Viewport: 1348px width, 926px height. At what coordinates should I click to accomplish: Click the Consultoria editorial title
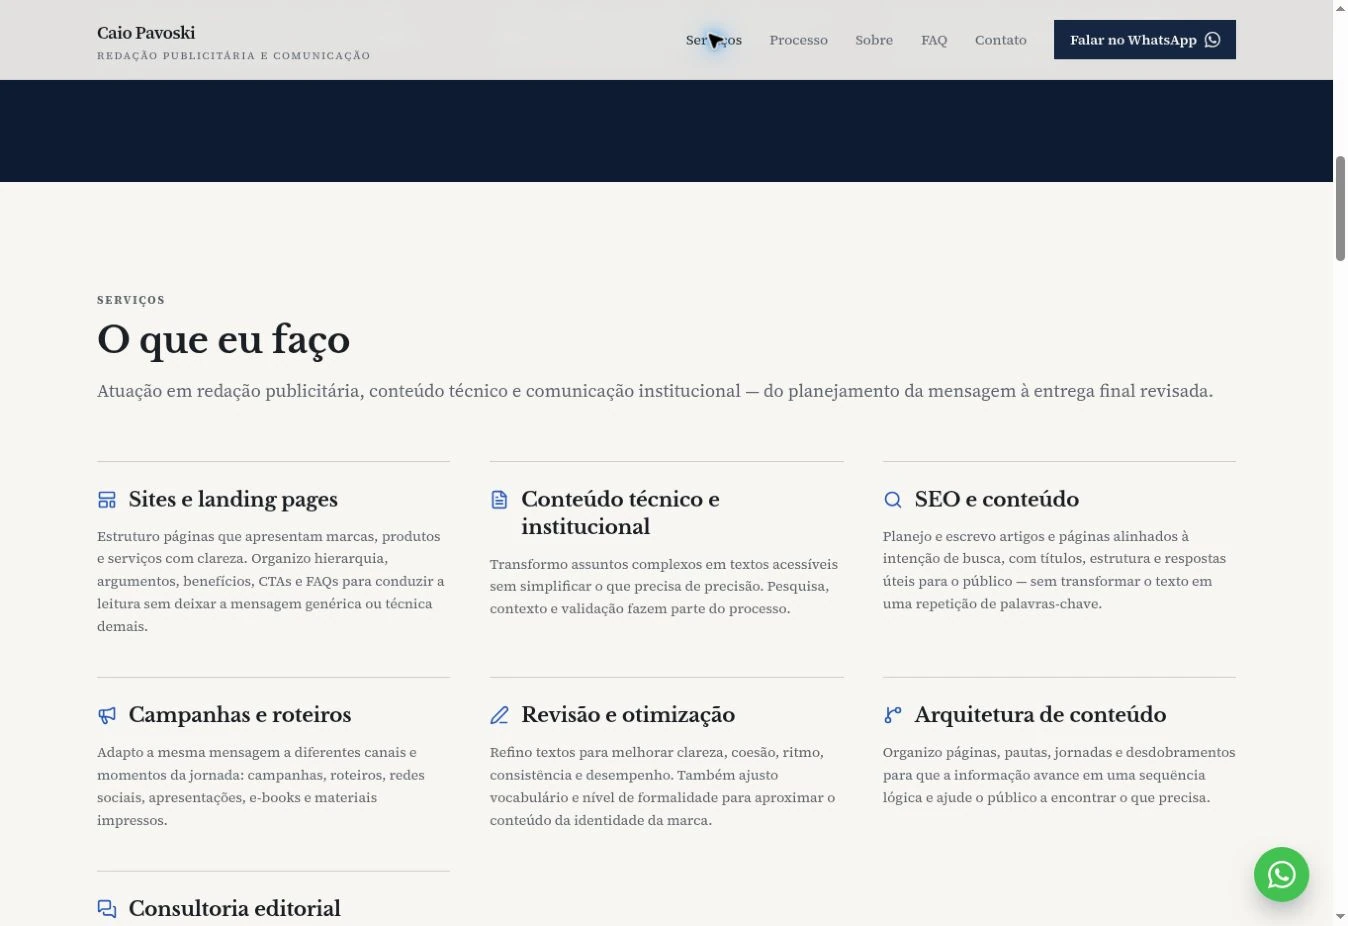pos(235,909)
